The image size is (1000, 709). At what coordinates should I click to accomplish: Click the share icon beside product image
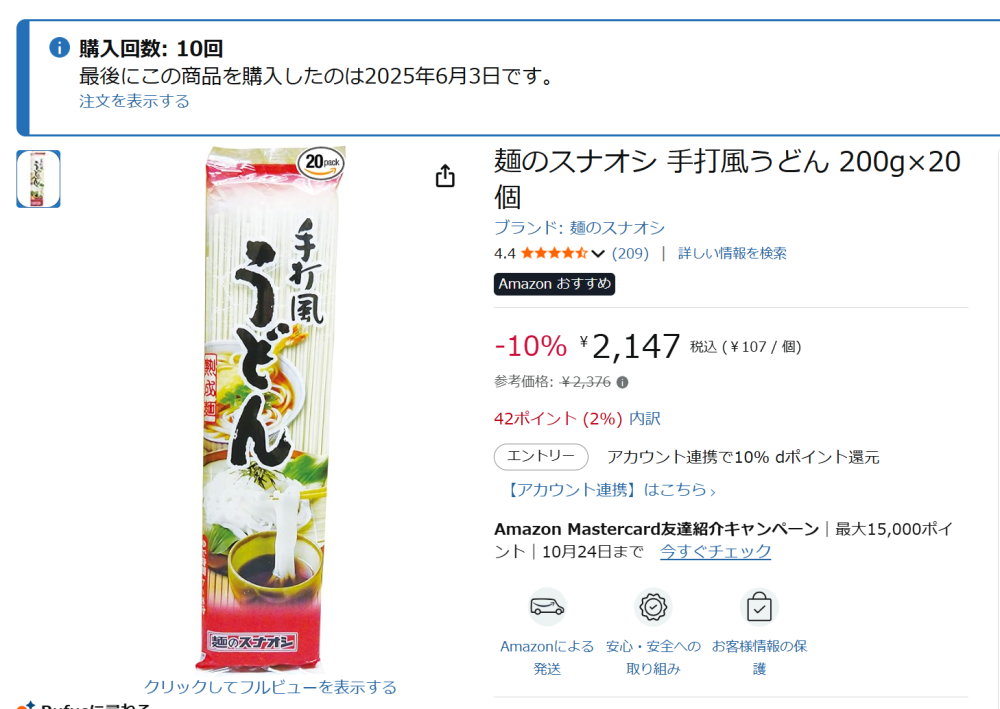(445, 176)
